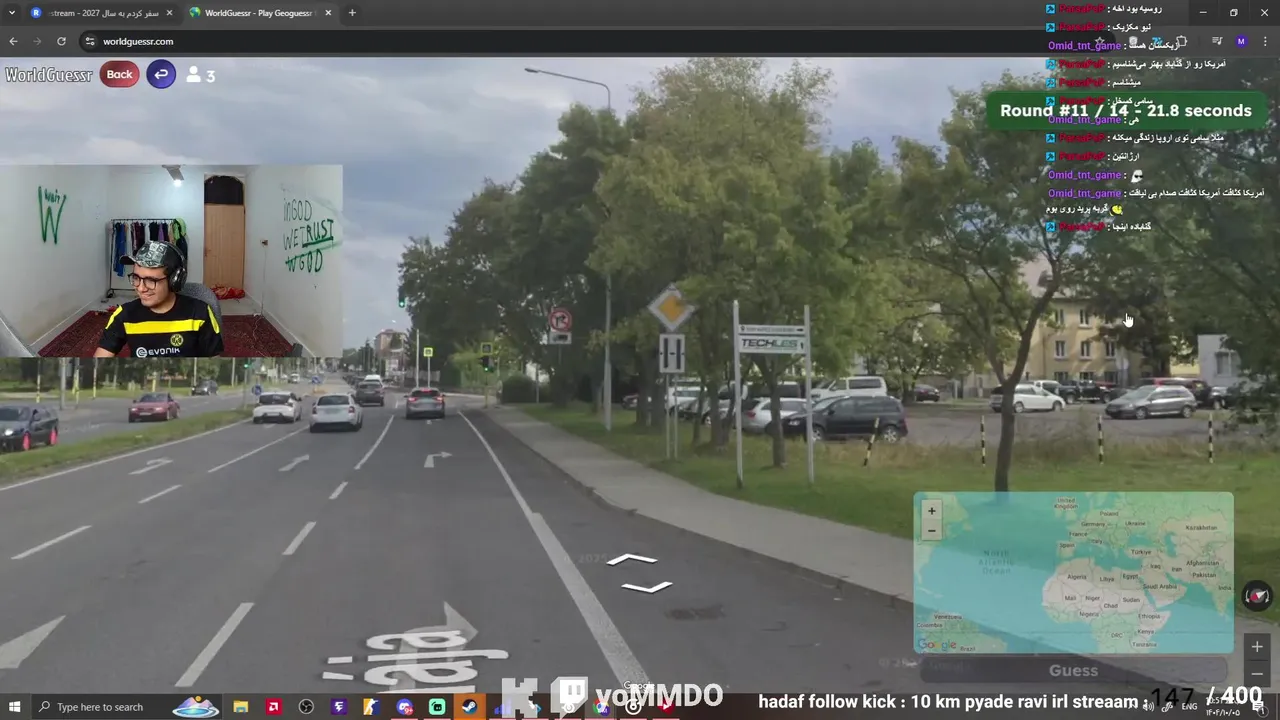This screenshot has width=1280, height=720.
Task: Open the red AMD software taskbar icon
Action: [x=273, y=707]
